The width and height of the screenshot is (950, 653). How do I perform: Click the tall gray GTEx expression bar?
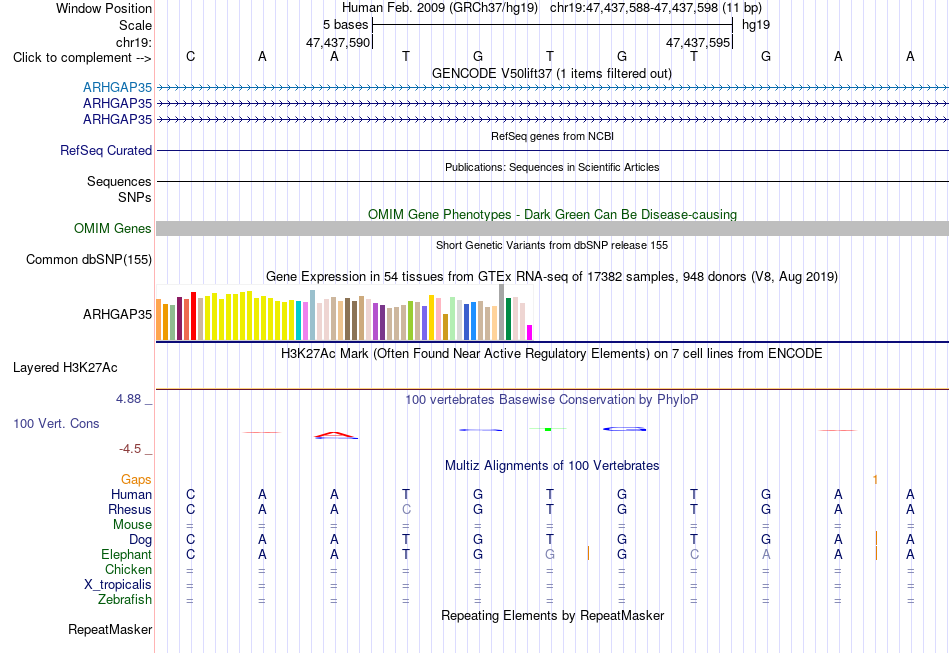pyautogui.click(x=501, y=312)
